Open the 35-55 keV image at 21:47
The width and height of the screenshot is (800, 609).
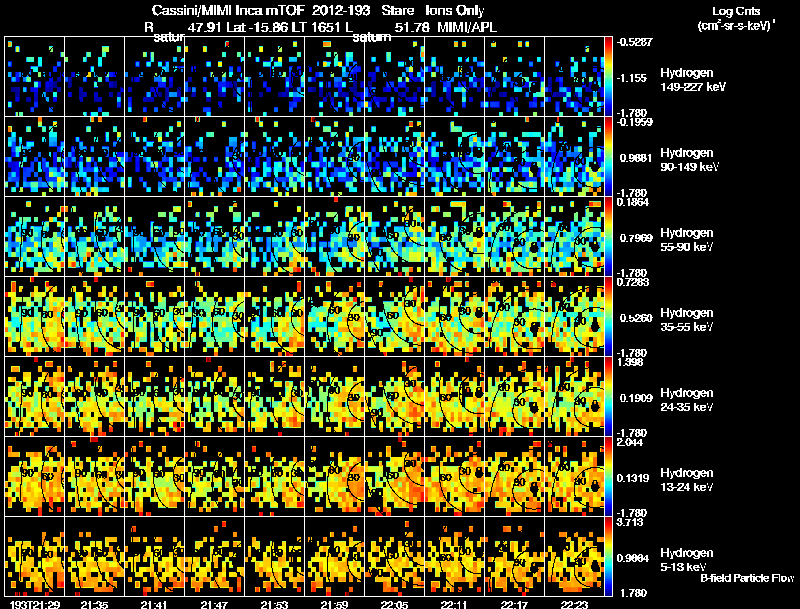[215, 317]
